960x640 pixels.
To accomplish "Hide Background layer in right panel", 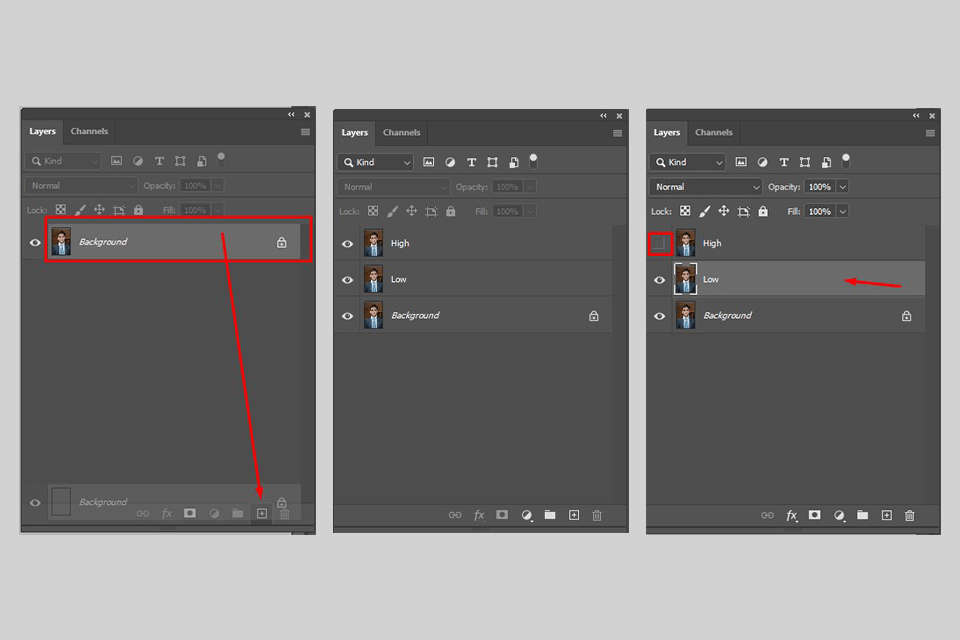I will click(x=659, y=316).
